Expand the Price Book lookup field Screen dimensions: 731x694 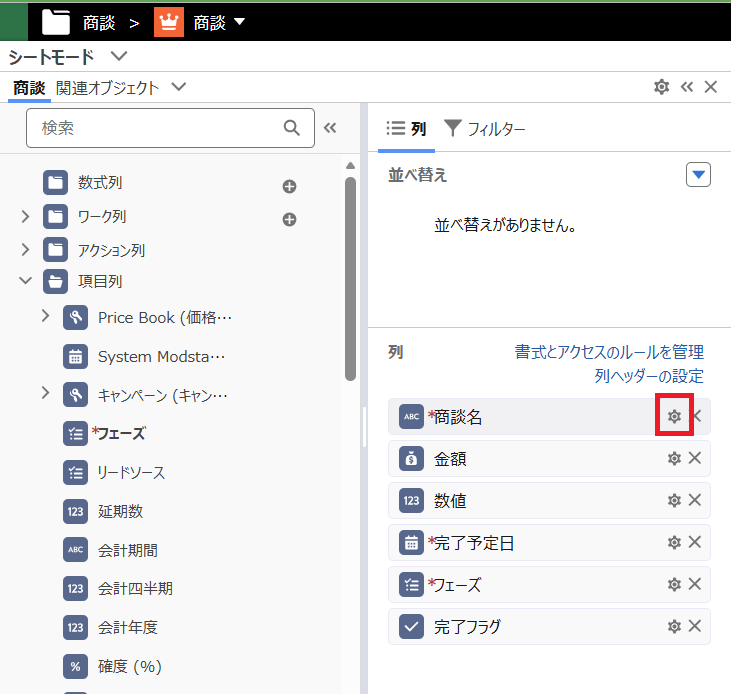pyautogui.click(x=45, y=316)
